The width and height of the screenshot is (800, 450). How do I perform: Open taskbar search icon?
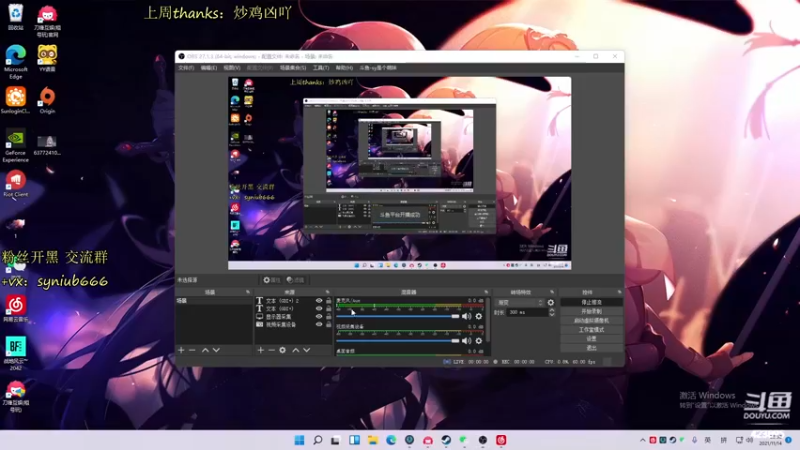(x=317, y=440)
